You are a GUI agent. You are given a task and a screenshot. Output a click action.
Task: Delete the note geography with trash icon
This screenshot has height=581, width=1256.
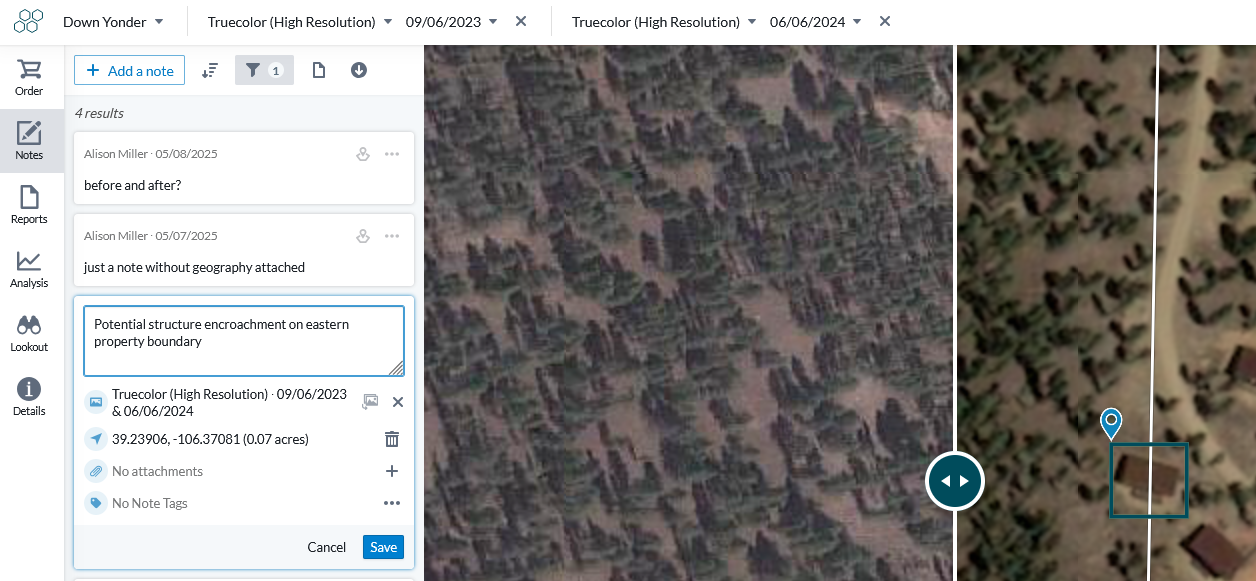click(x=392, y=439)
